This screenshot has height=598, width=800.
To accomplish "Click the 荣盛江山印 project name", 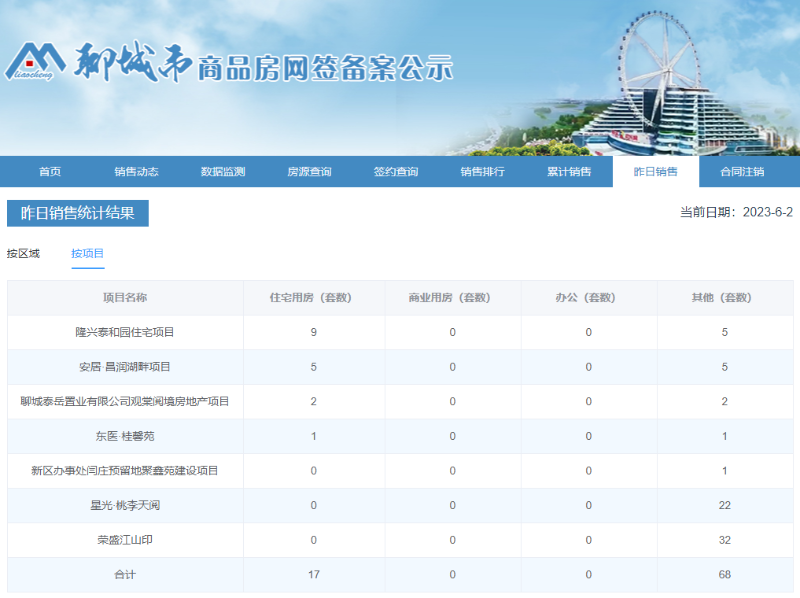I will click(x=125, y=540).
